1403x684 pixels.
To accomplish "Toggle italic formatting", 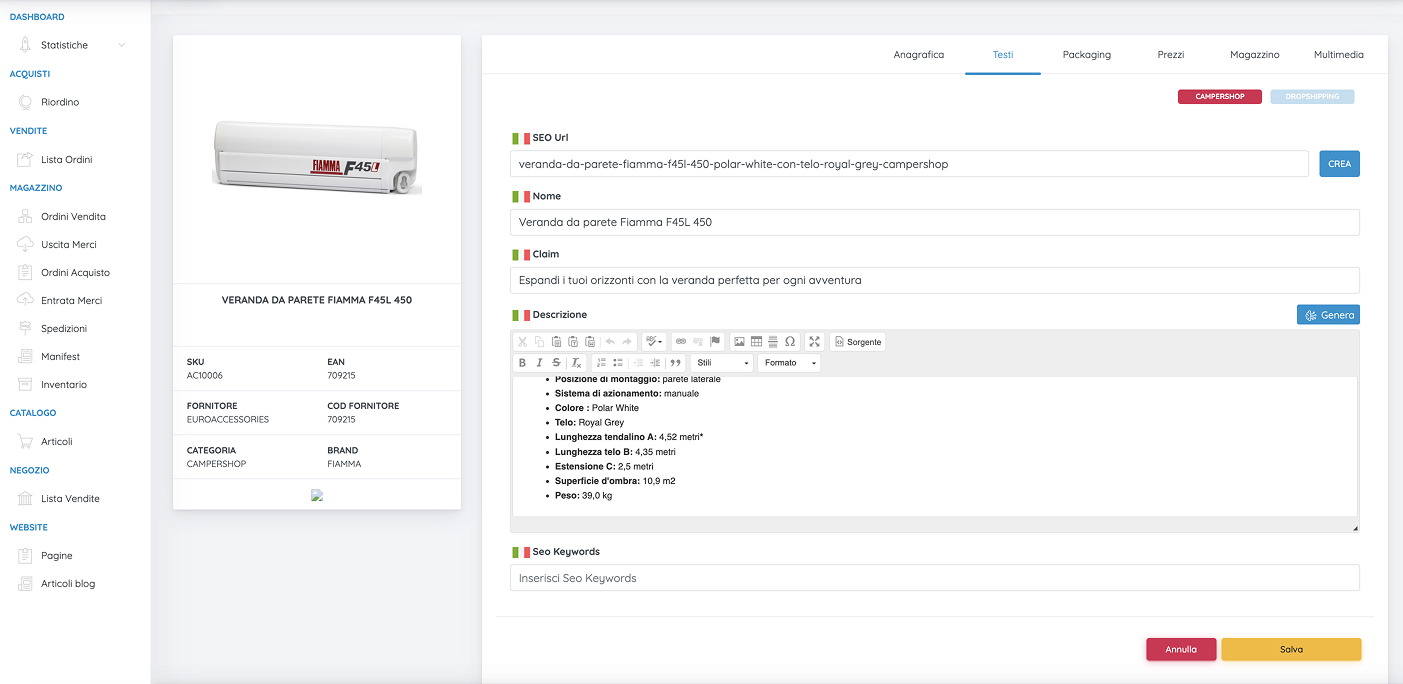I will 539,363.
